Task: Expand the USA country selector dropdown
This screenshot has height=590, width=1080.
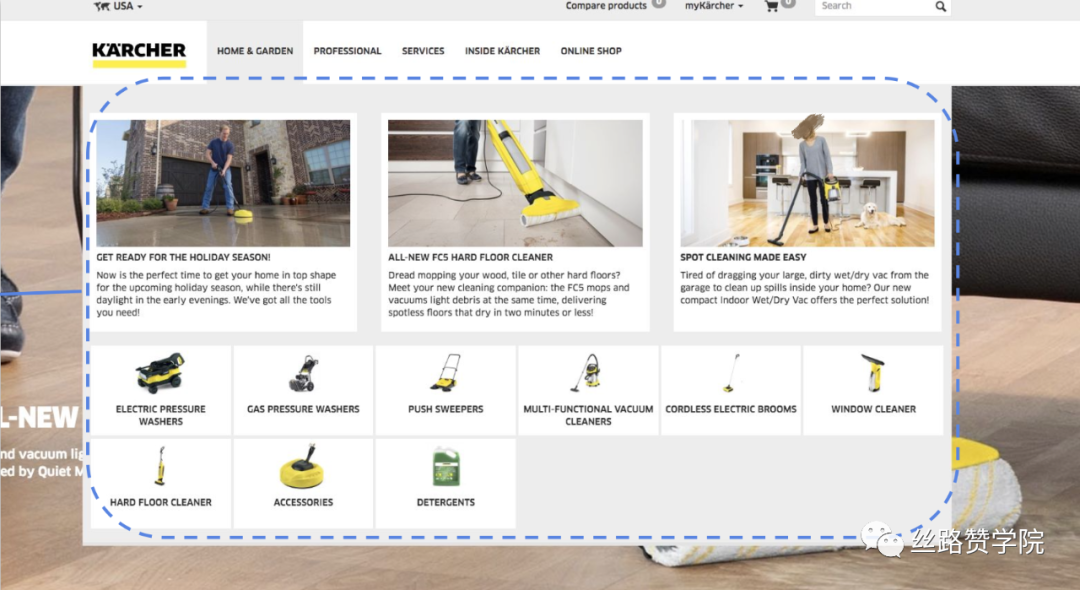Action: [x=118, y=6]
